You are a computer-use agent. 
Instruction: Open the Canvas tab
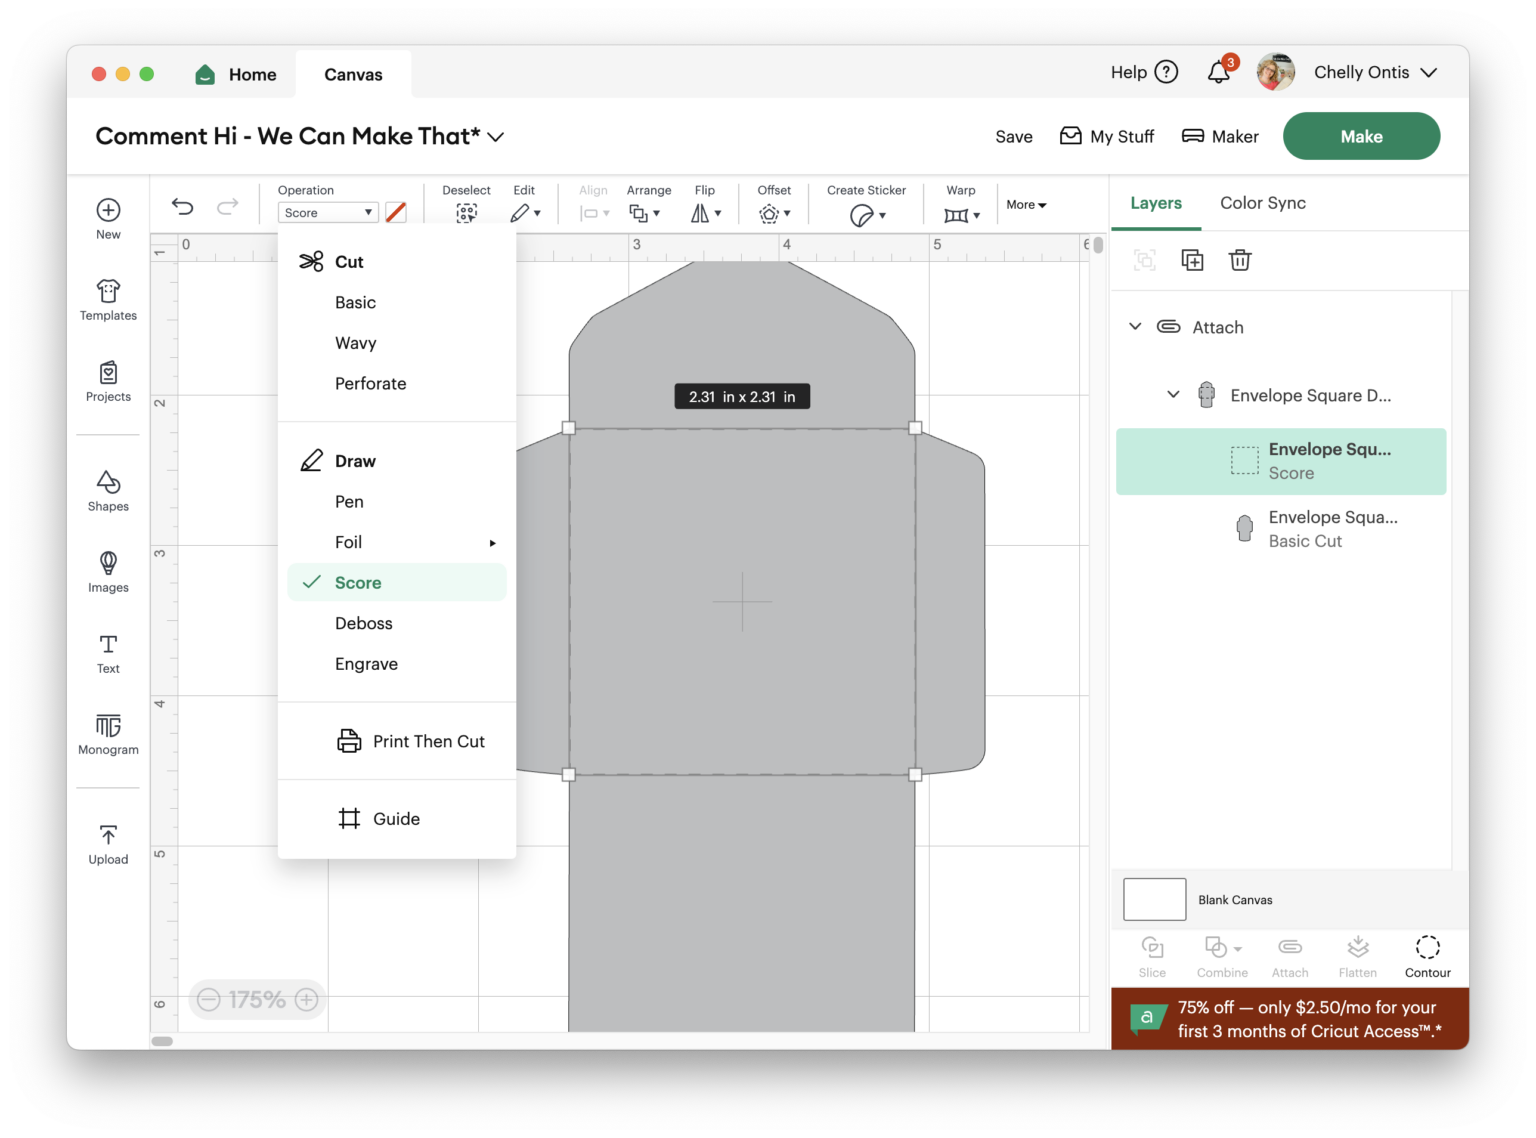coord(352,73)
